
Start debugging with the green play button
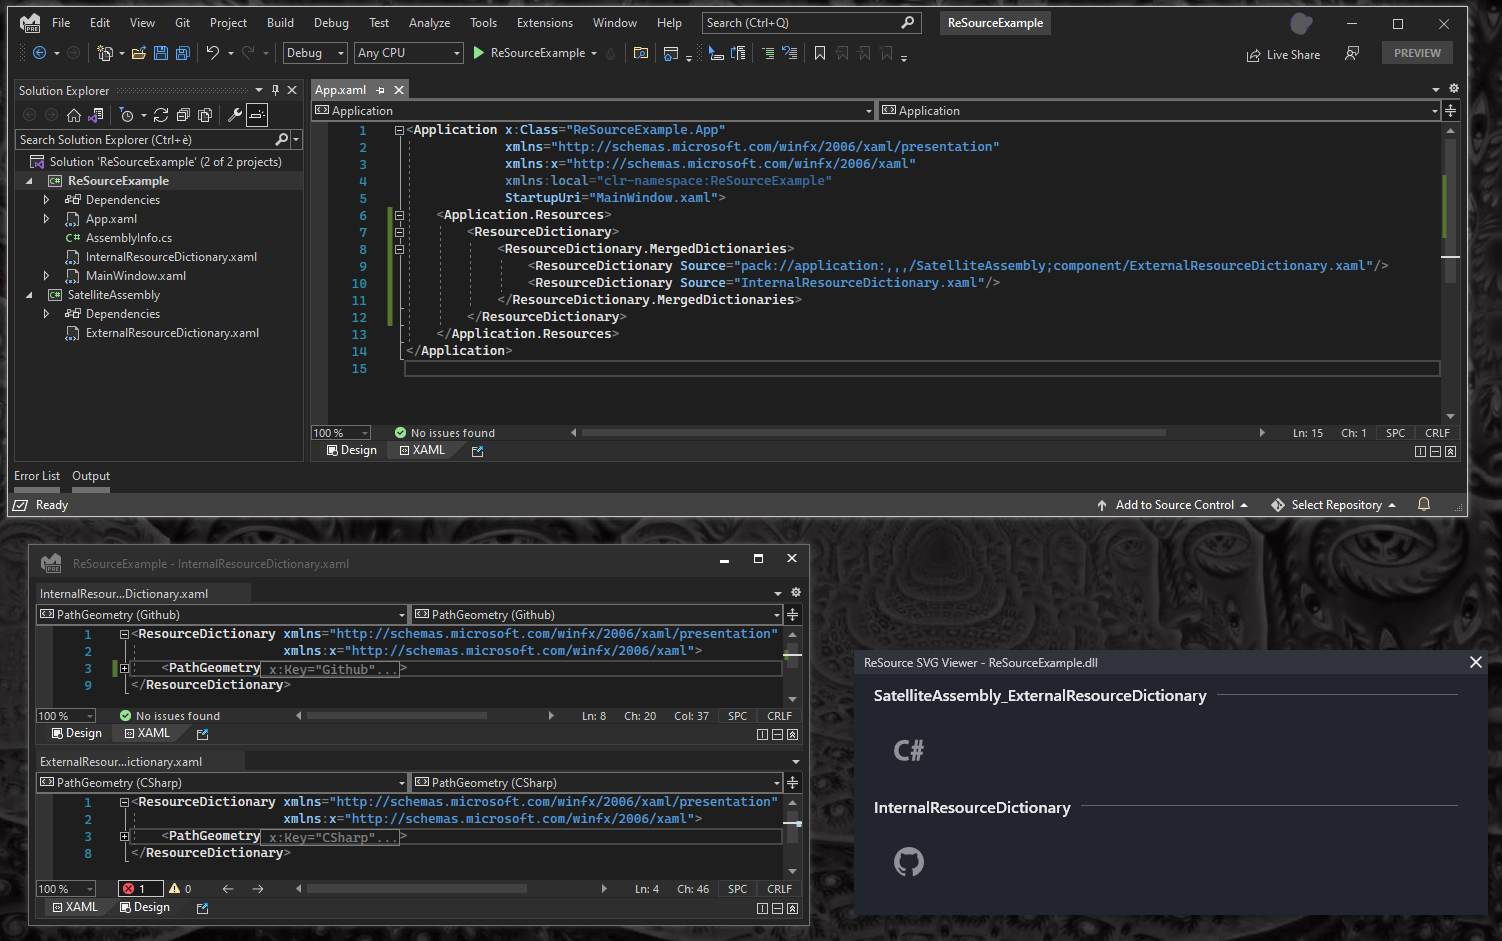coord(479,53)
